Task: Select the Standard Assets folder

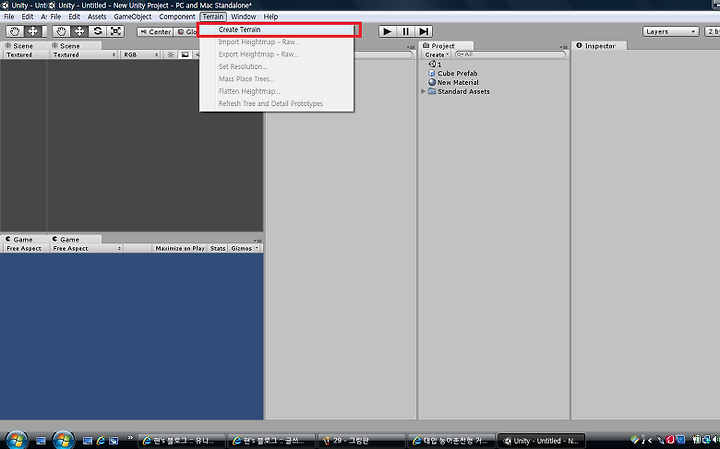Action: pyautogui.click(x=459, y=91)
